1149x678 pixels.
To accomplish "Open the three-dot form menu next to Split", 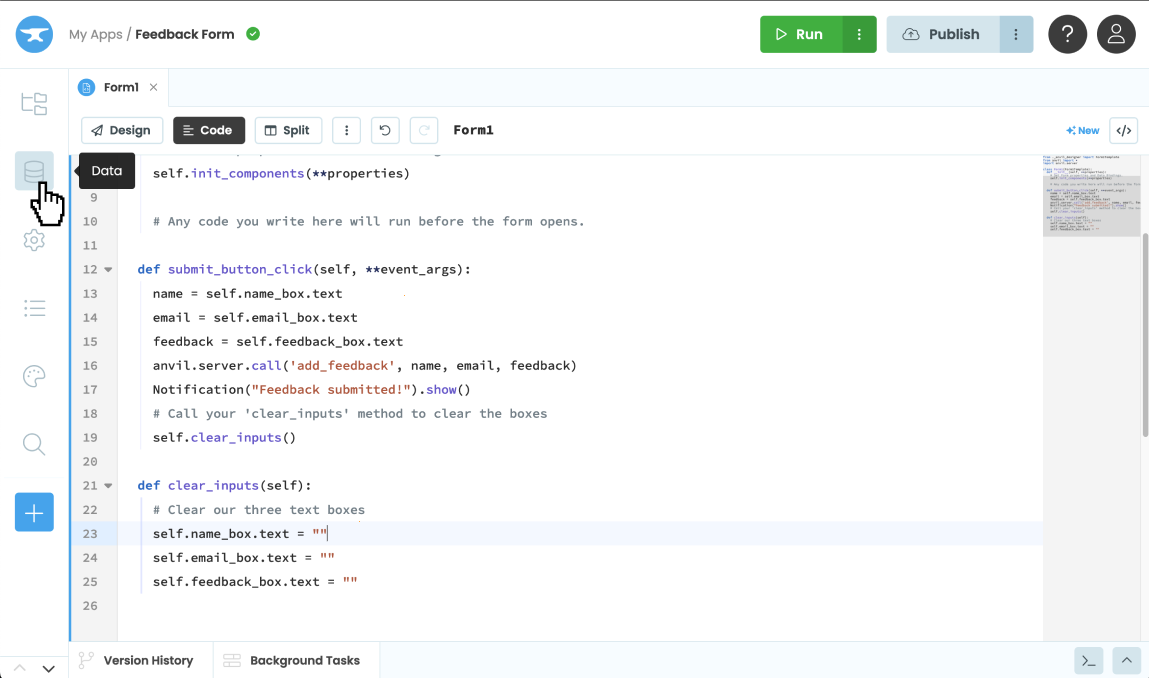I will 346,130.
